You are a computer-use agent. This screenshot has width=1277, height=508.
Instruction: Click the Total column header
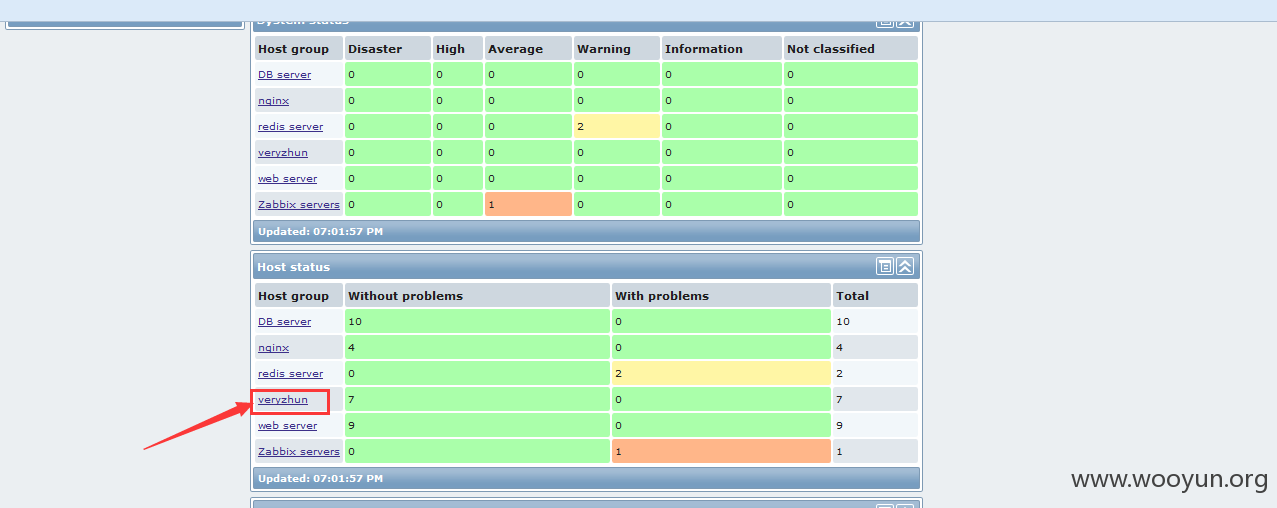876,295
